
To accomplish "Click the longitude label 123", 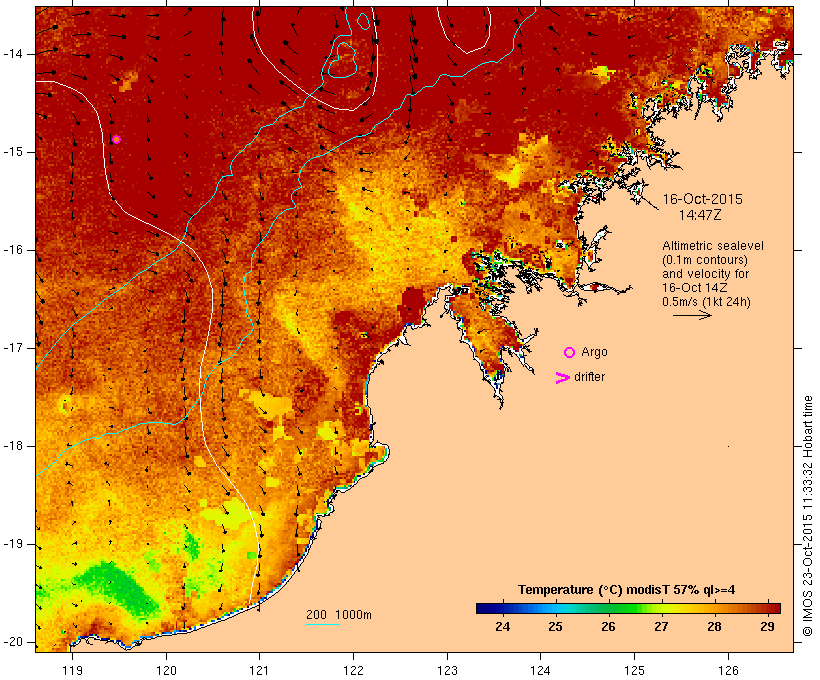I will tap(447, 671).
